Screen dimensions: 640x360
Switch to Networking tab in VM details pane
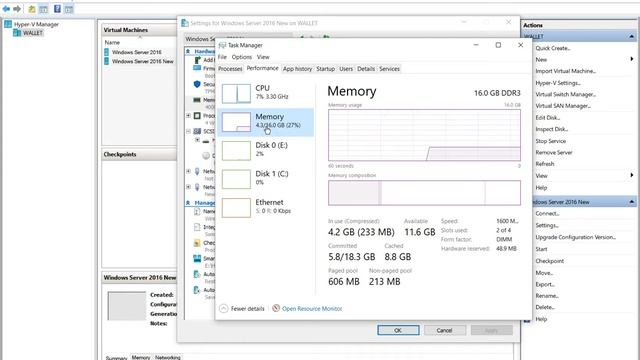(x=167, y=357)
